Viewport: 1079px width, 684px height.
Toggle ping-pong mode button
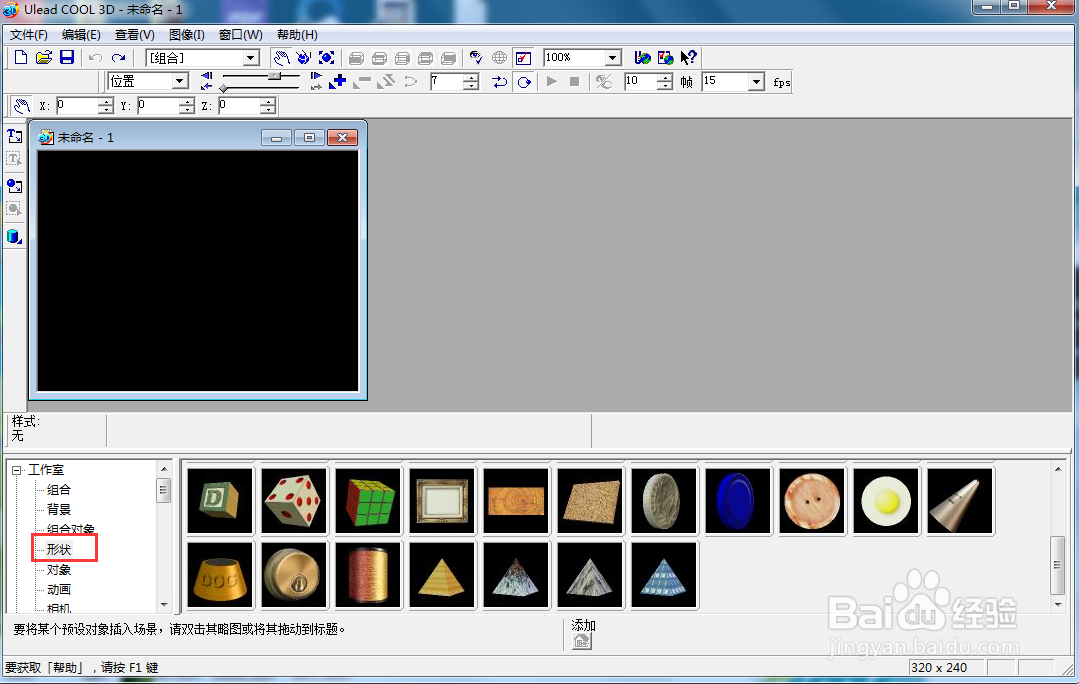[x=500, y=82]
